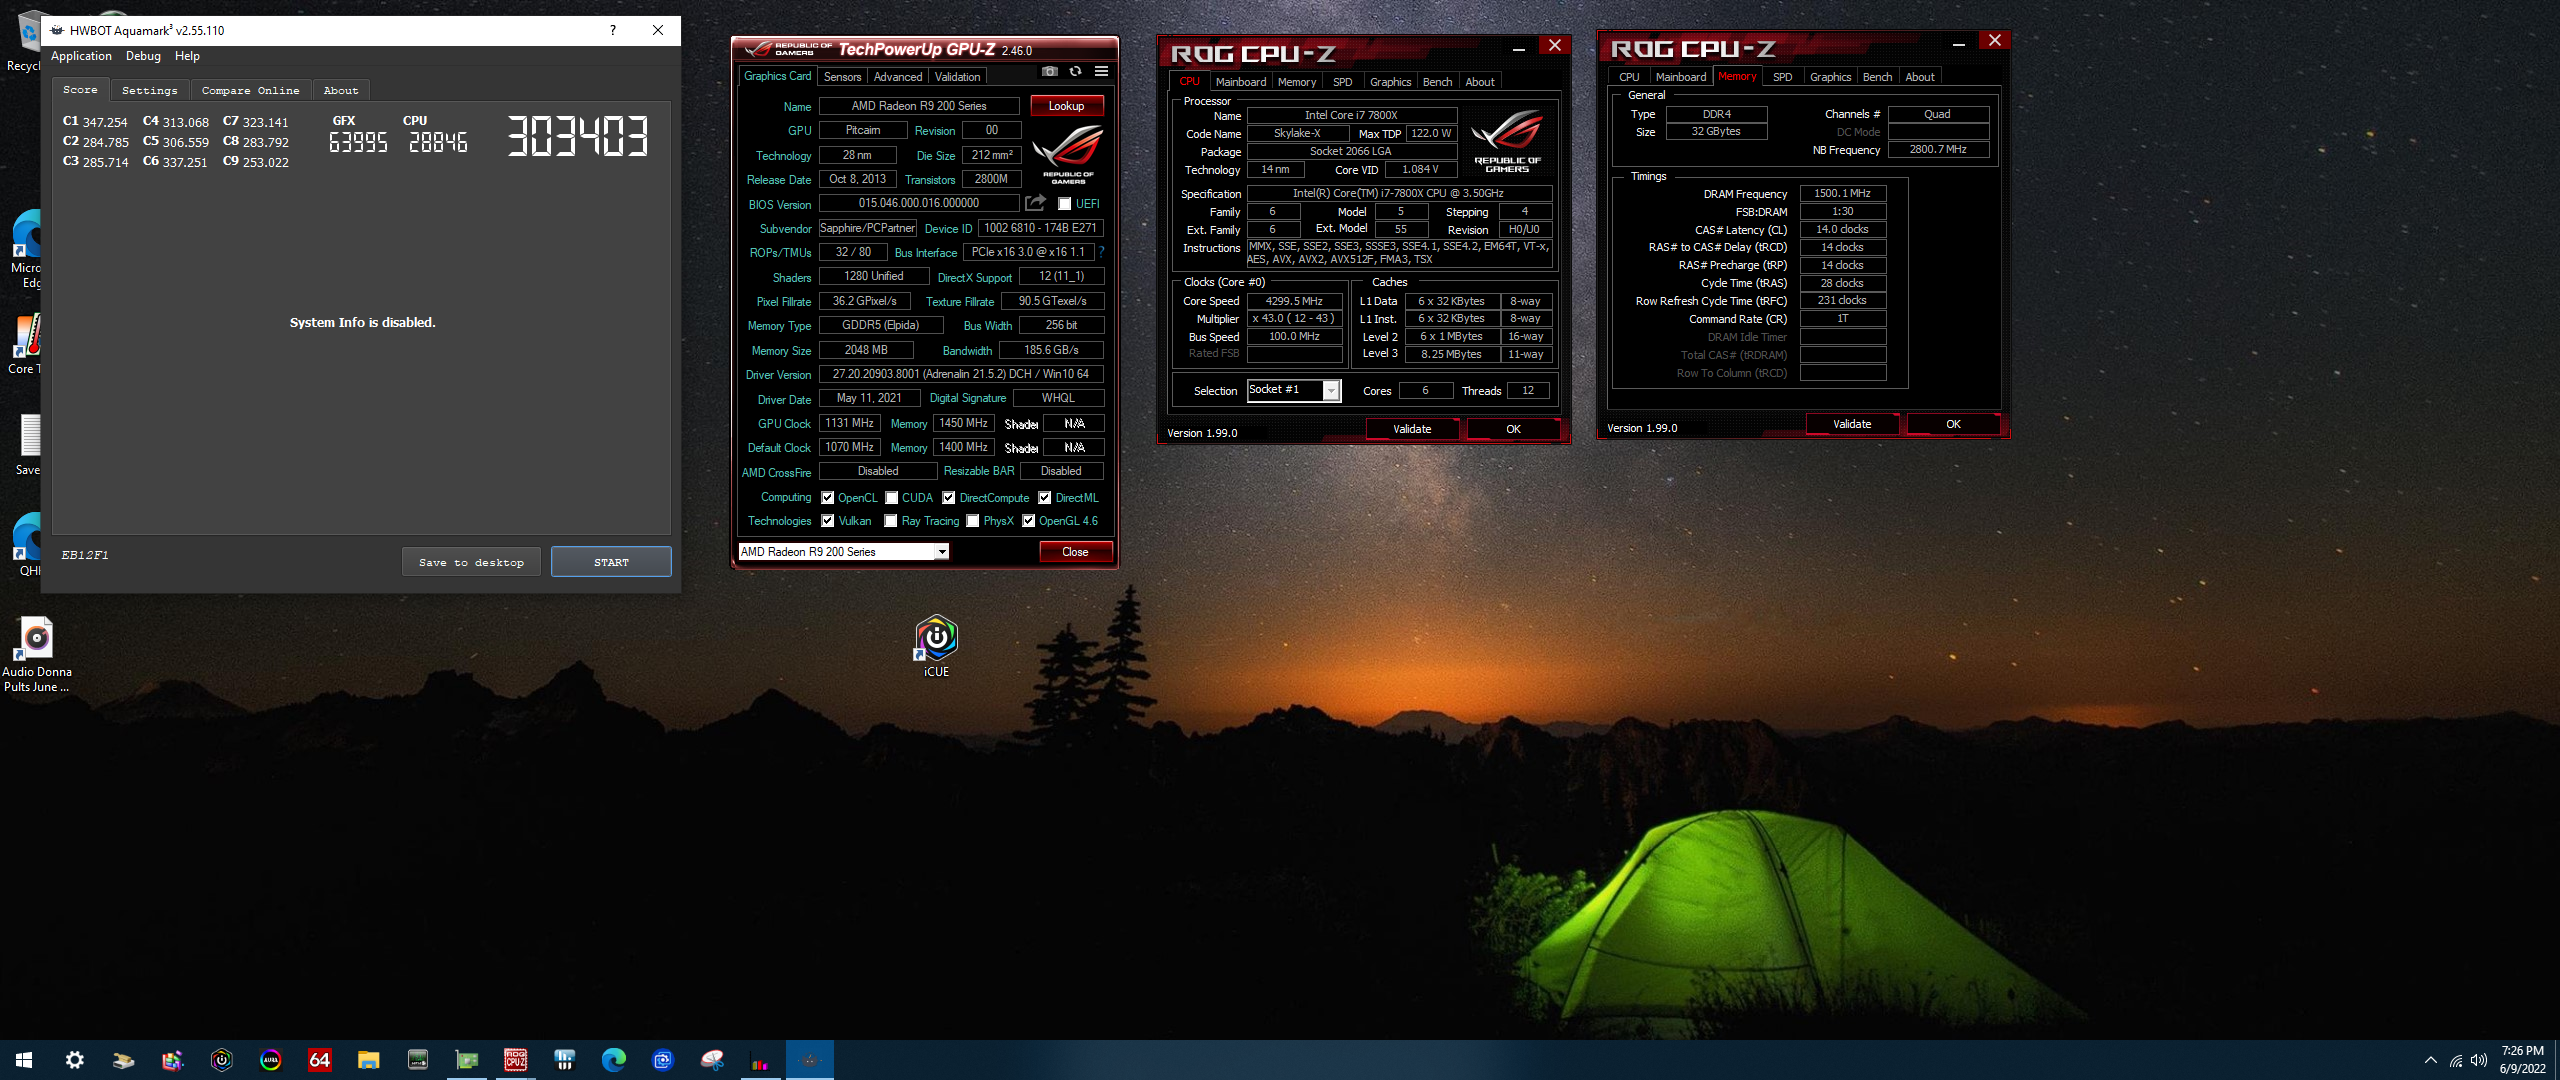Click Validate in the left CPU-Z window

pyautogui.click(x=1412, y=429)
